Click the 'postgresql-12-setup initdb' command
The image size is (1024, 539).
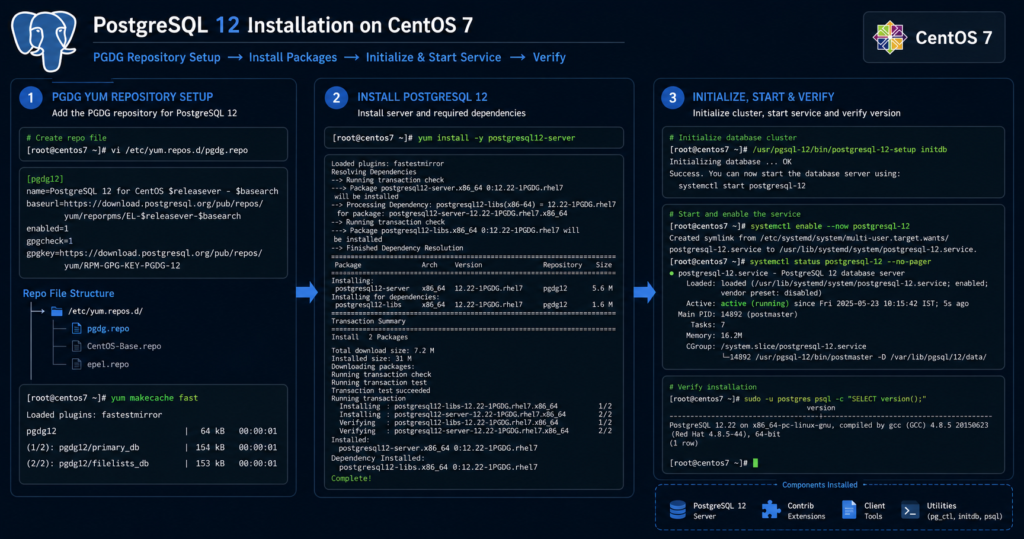click(x=850, y=150)
